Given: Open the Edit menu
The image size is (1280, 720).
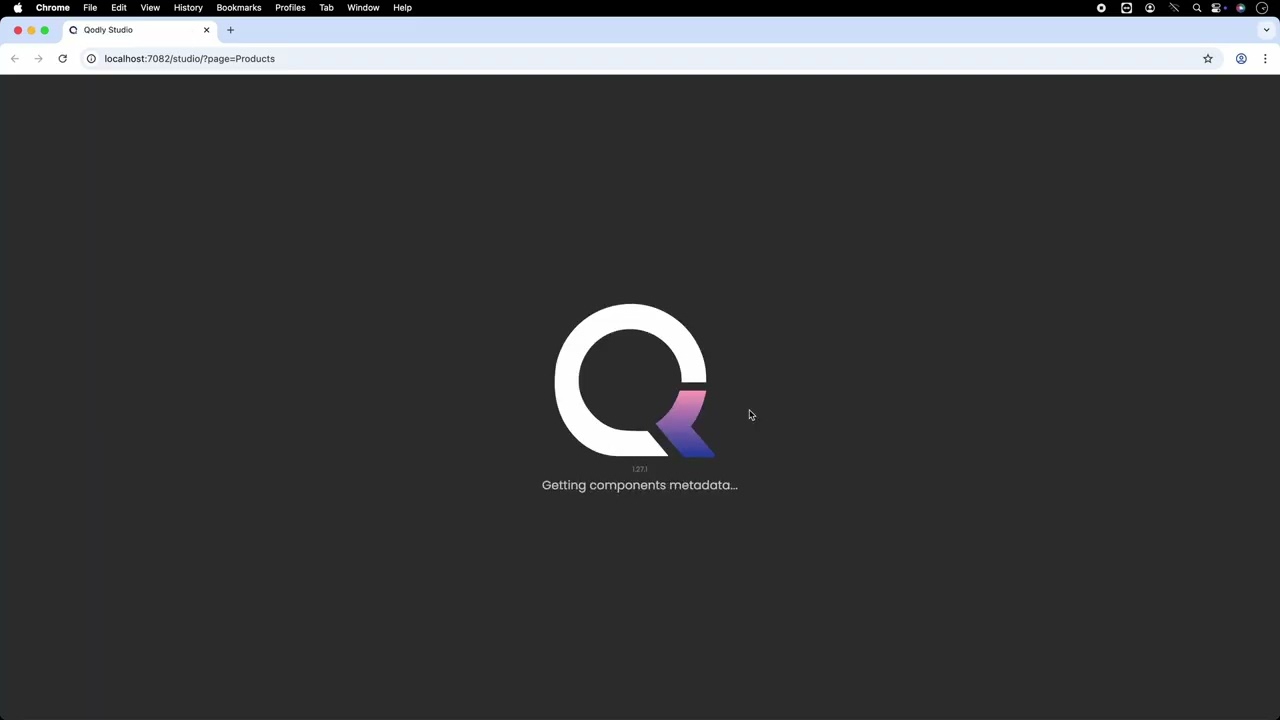Looking at the screenshot, I should pos(119,8).
